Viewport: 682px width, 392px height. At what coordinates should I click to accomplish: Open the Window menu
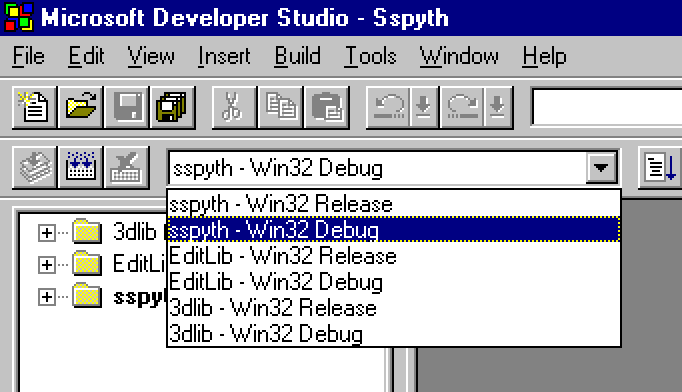pyautogui.click(x=459, y=57)
